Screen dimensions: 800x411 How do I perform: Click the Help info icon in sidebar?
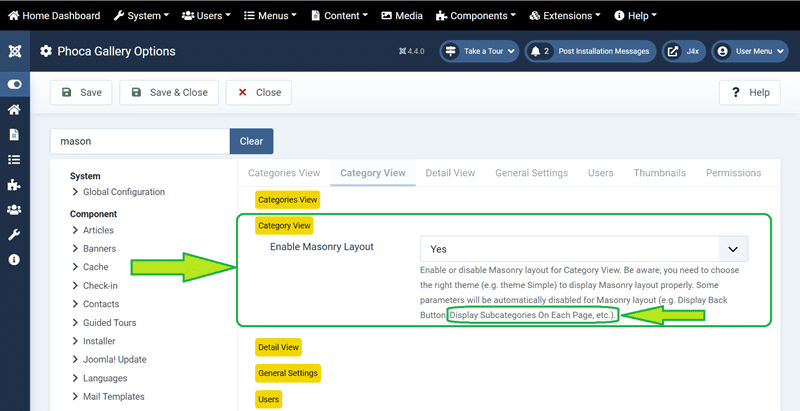pos(14,259)
